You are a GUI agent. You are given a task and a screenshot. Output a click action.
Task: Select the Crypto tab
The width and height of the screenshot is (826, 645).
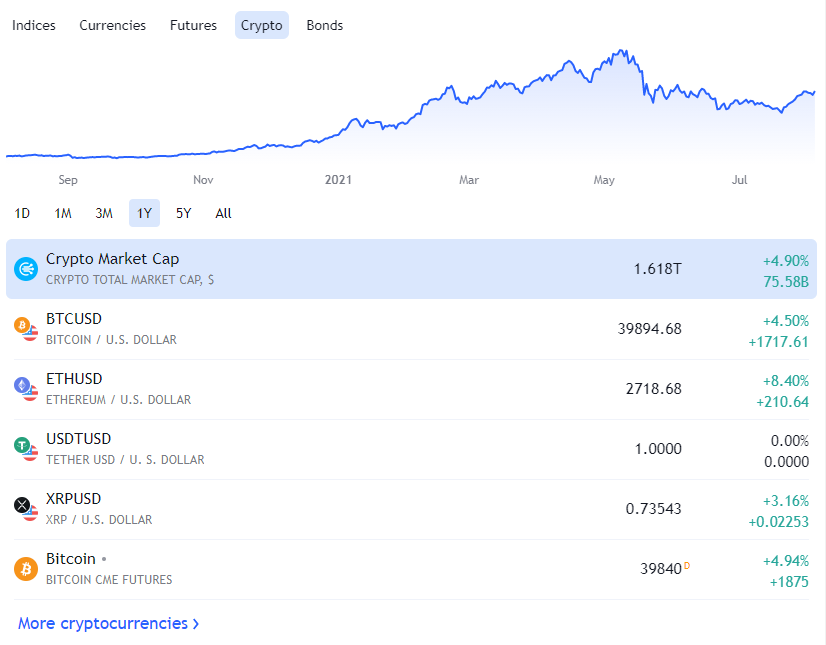tap(262, 25)
